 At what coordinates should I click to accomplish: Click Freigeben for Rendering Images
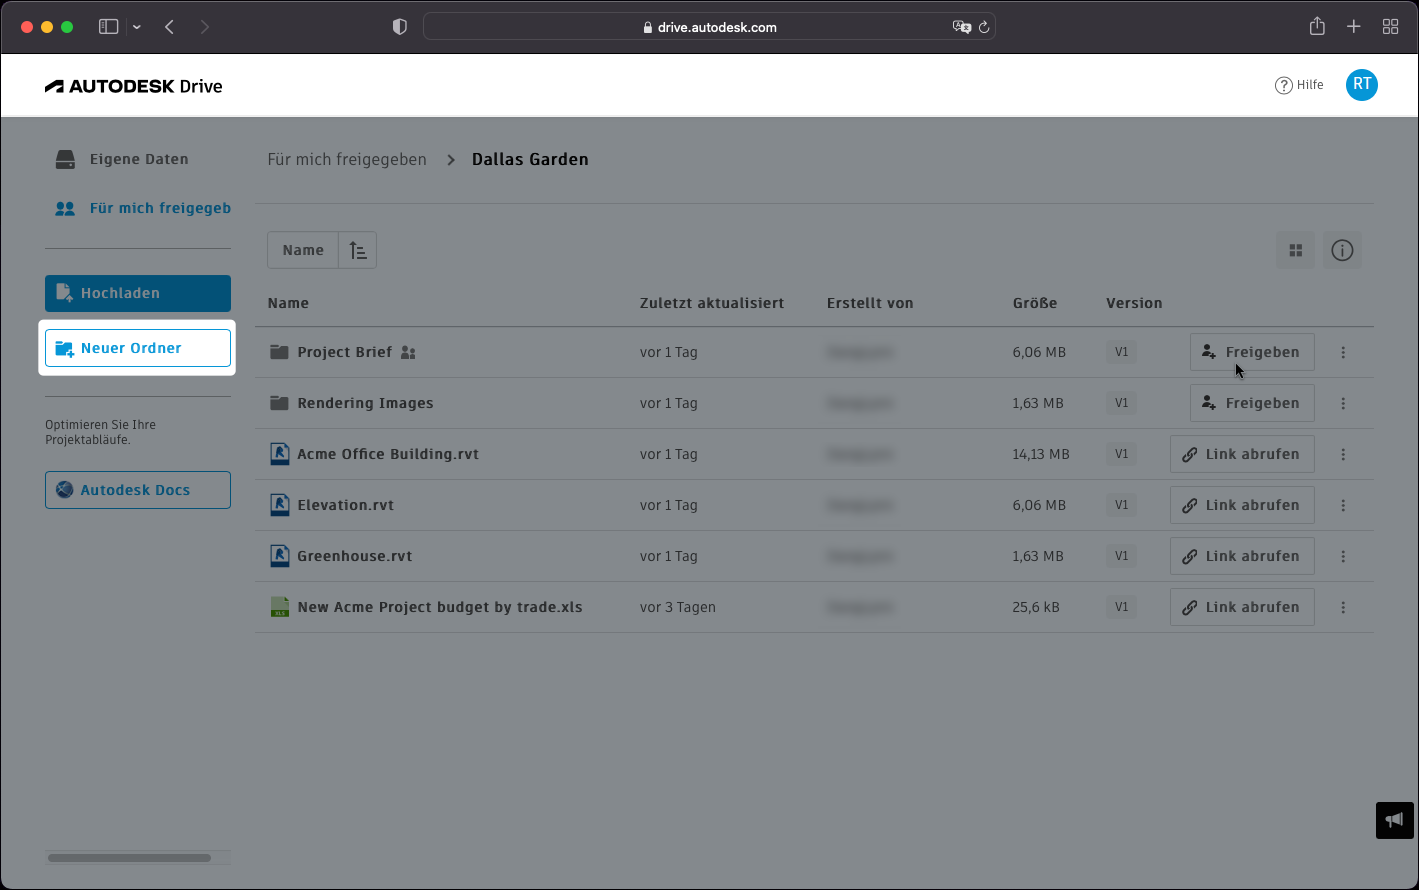point(1252,403)
